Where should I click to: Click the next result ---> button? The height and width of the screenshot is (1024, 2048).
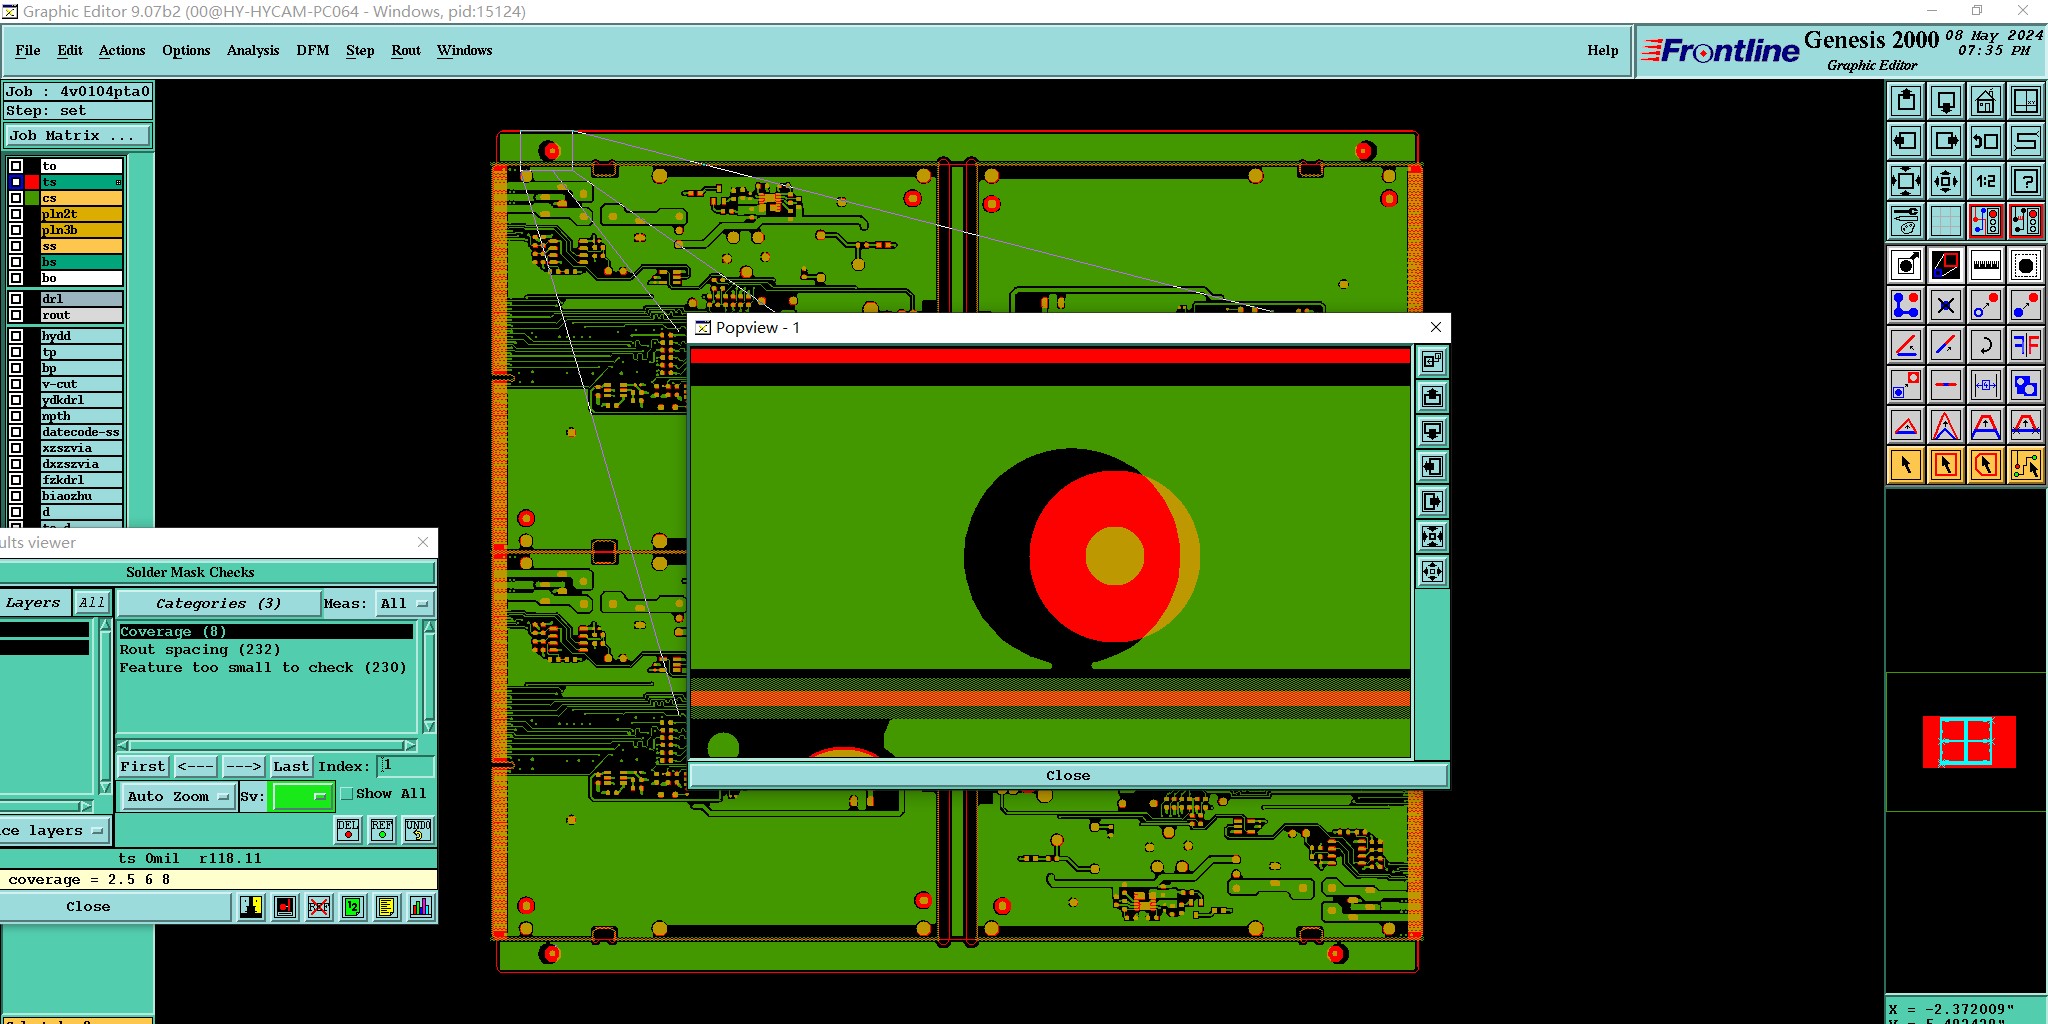click(243, 767)
